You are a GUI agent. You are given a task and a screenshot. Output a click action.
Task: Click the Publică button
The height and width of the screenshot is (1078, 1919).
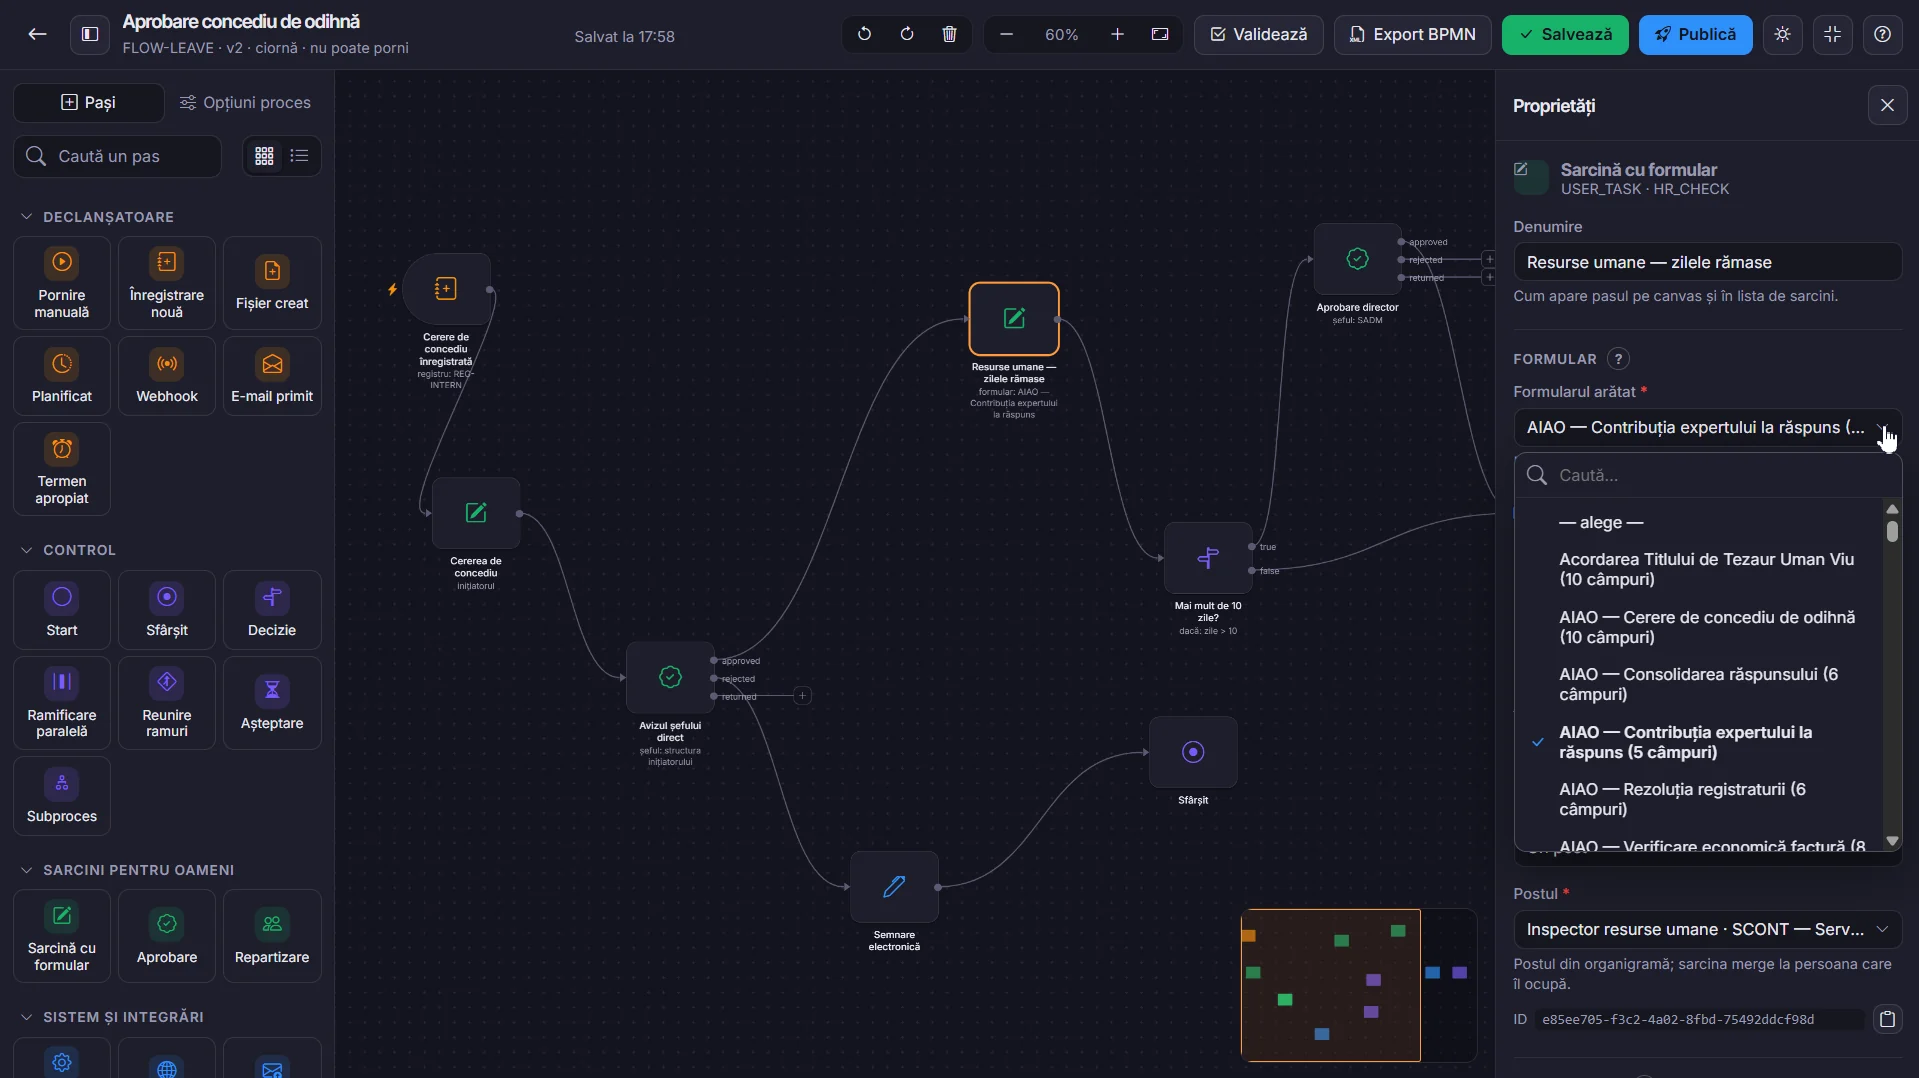click(1695, 34)
